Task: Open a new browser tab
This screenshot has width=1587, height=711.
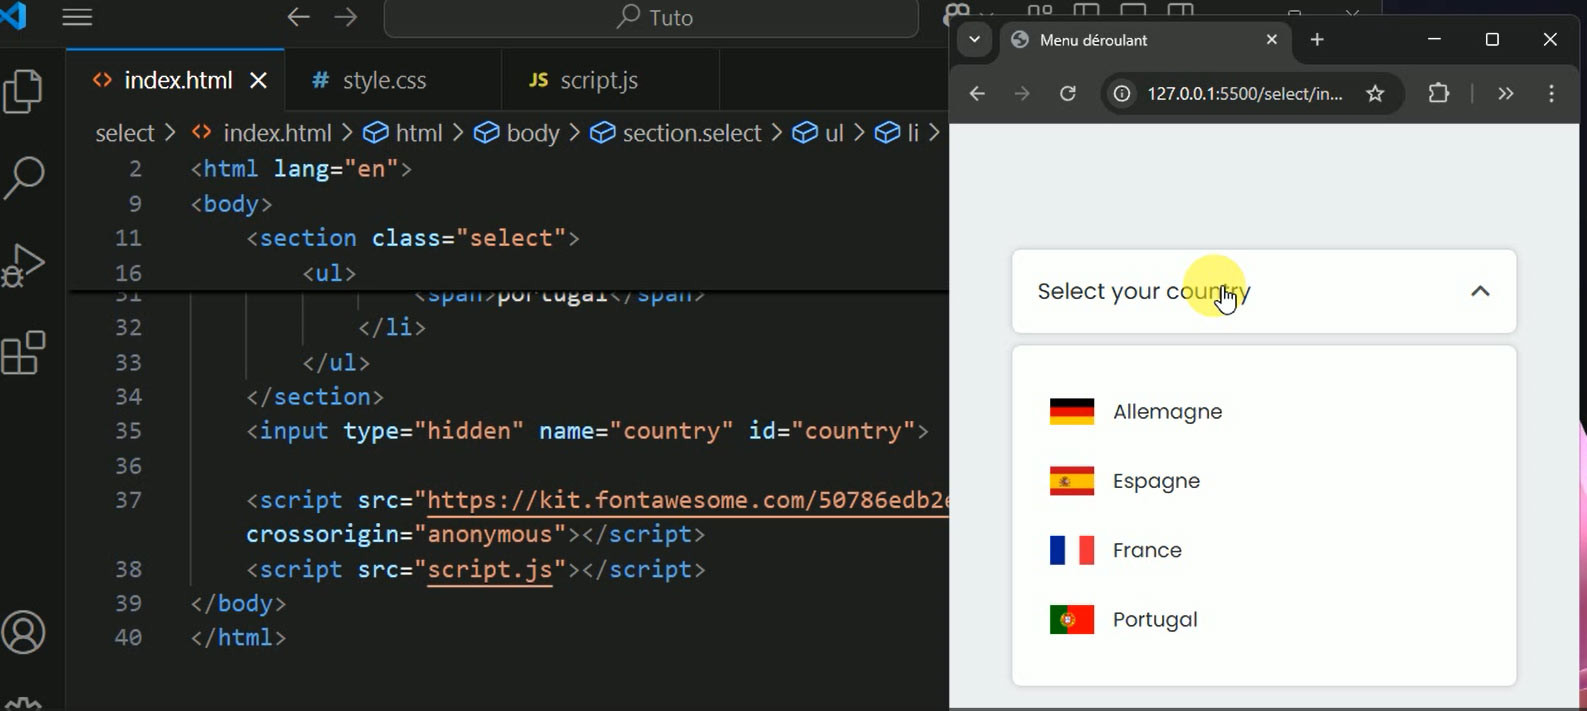Action: click(1317, 40)
